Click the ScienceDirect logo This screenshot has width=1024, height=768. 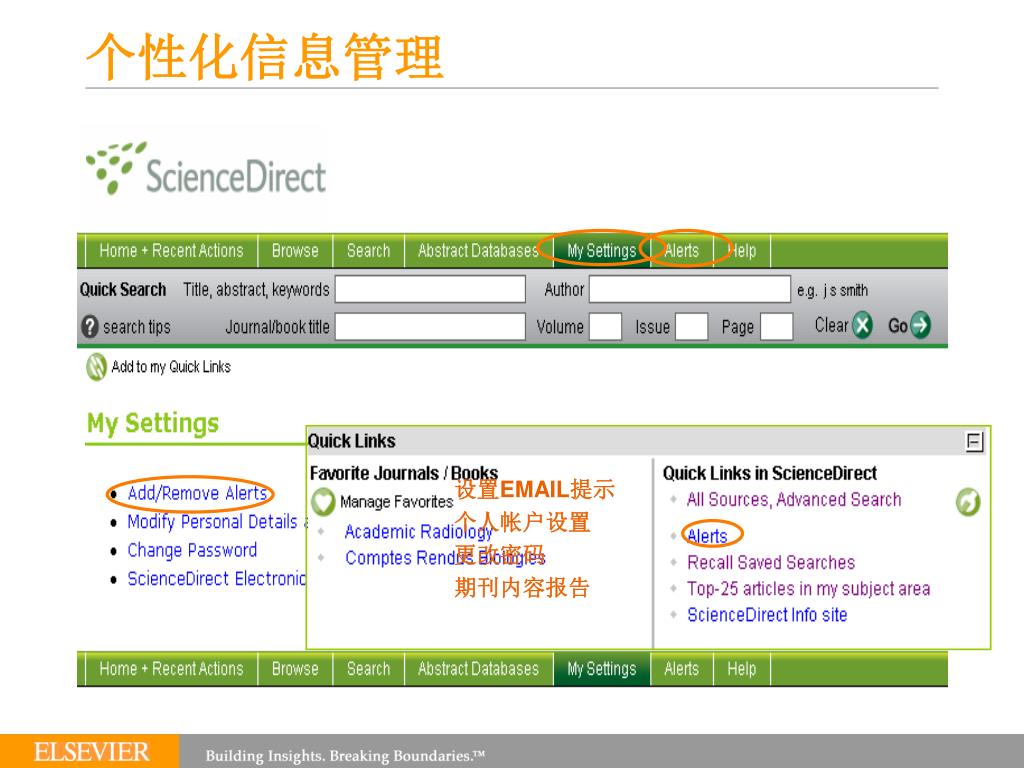(206, 169)
